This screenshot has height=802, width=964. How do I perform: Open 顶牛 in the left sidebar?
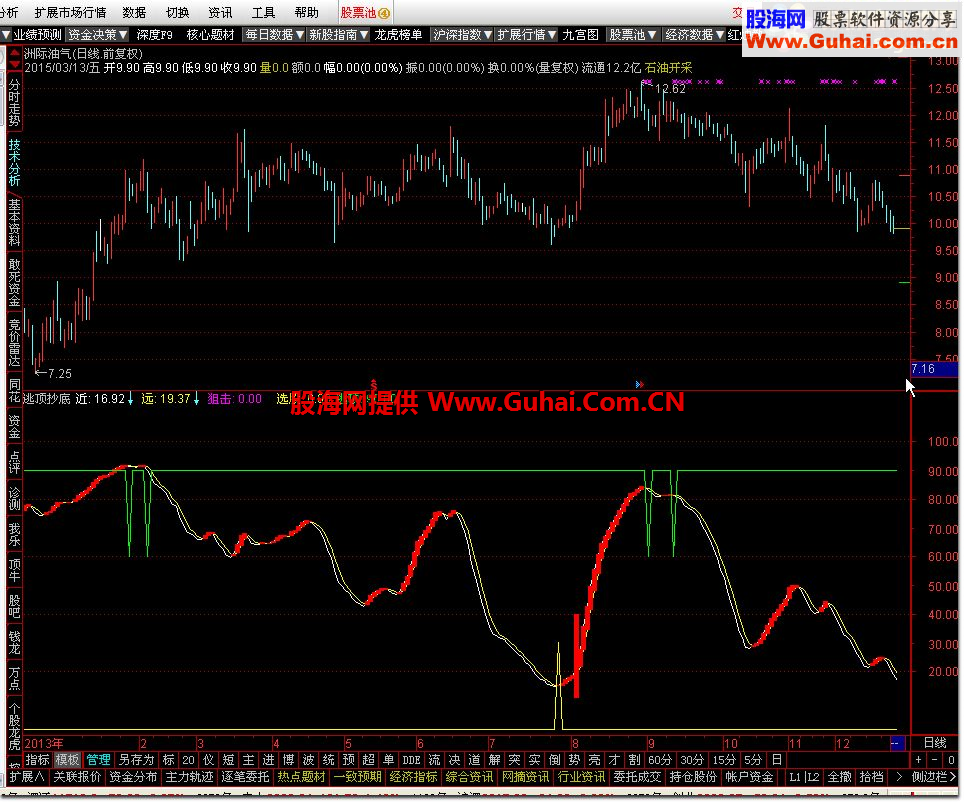[x=14, y=570]
